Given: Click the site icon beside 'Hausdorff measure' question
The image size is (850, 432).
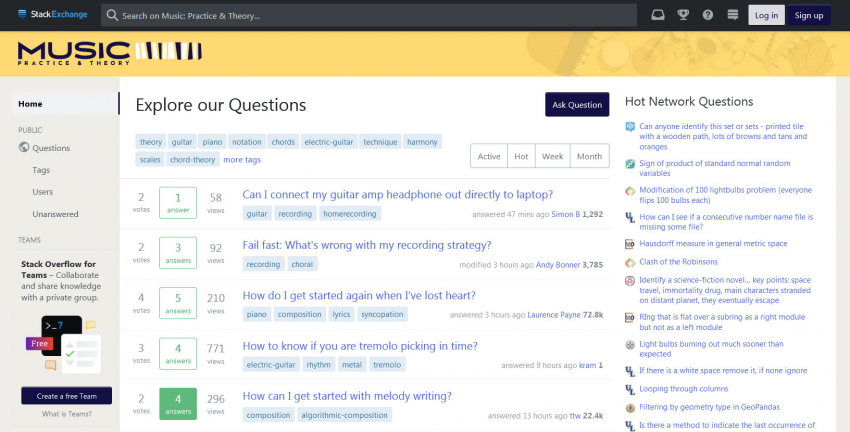Looking at the screenshot, I should pos(630,244).
